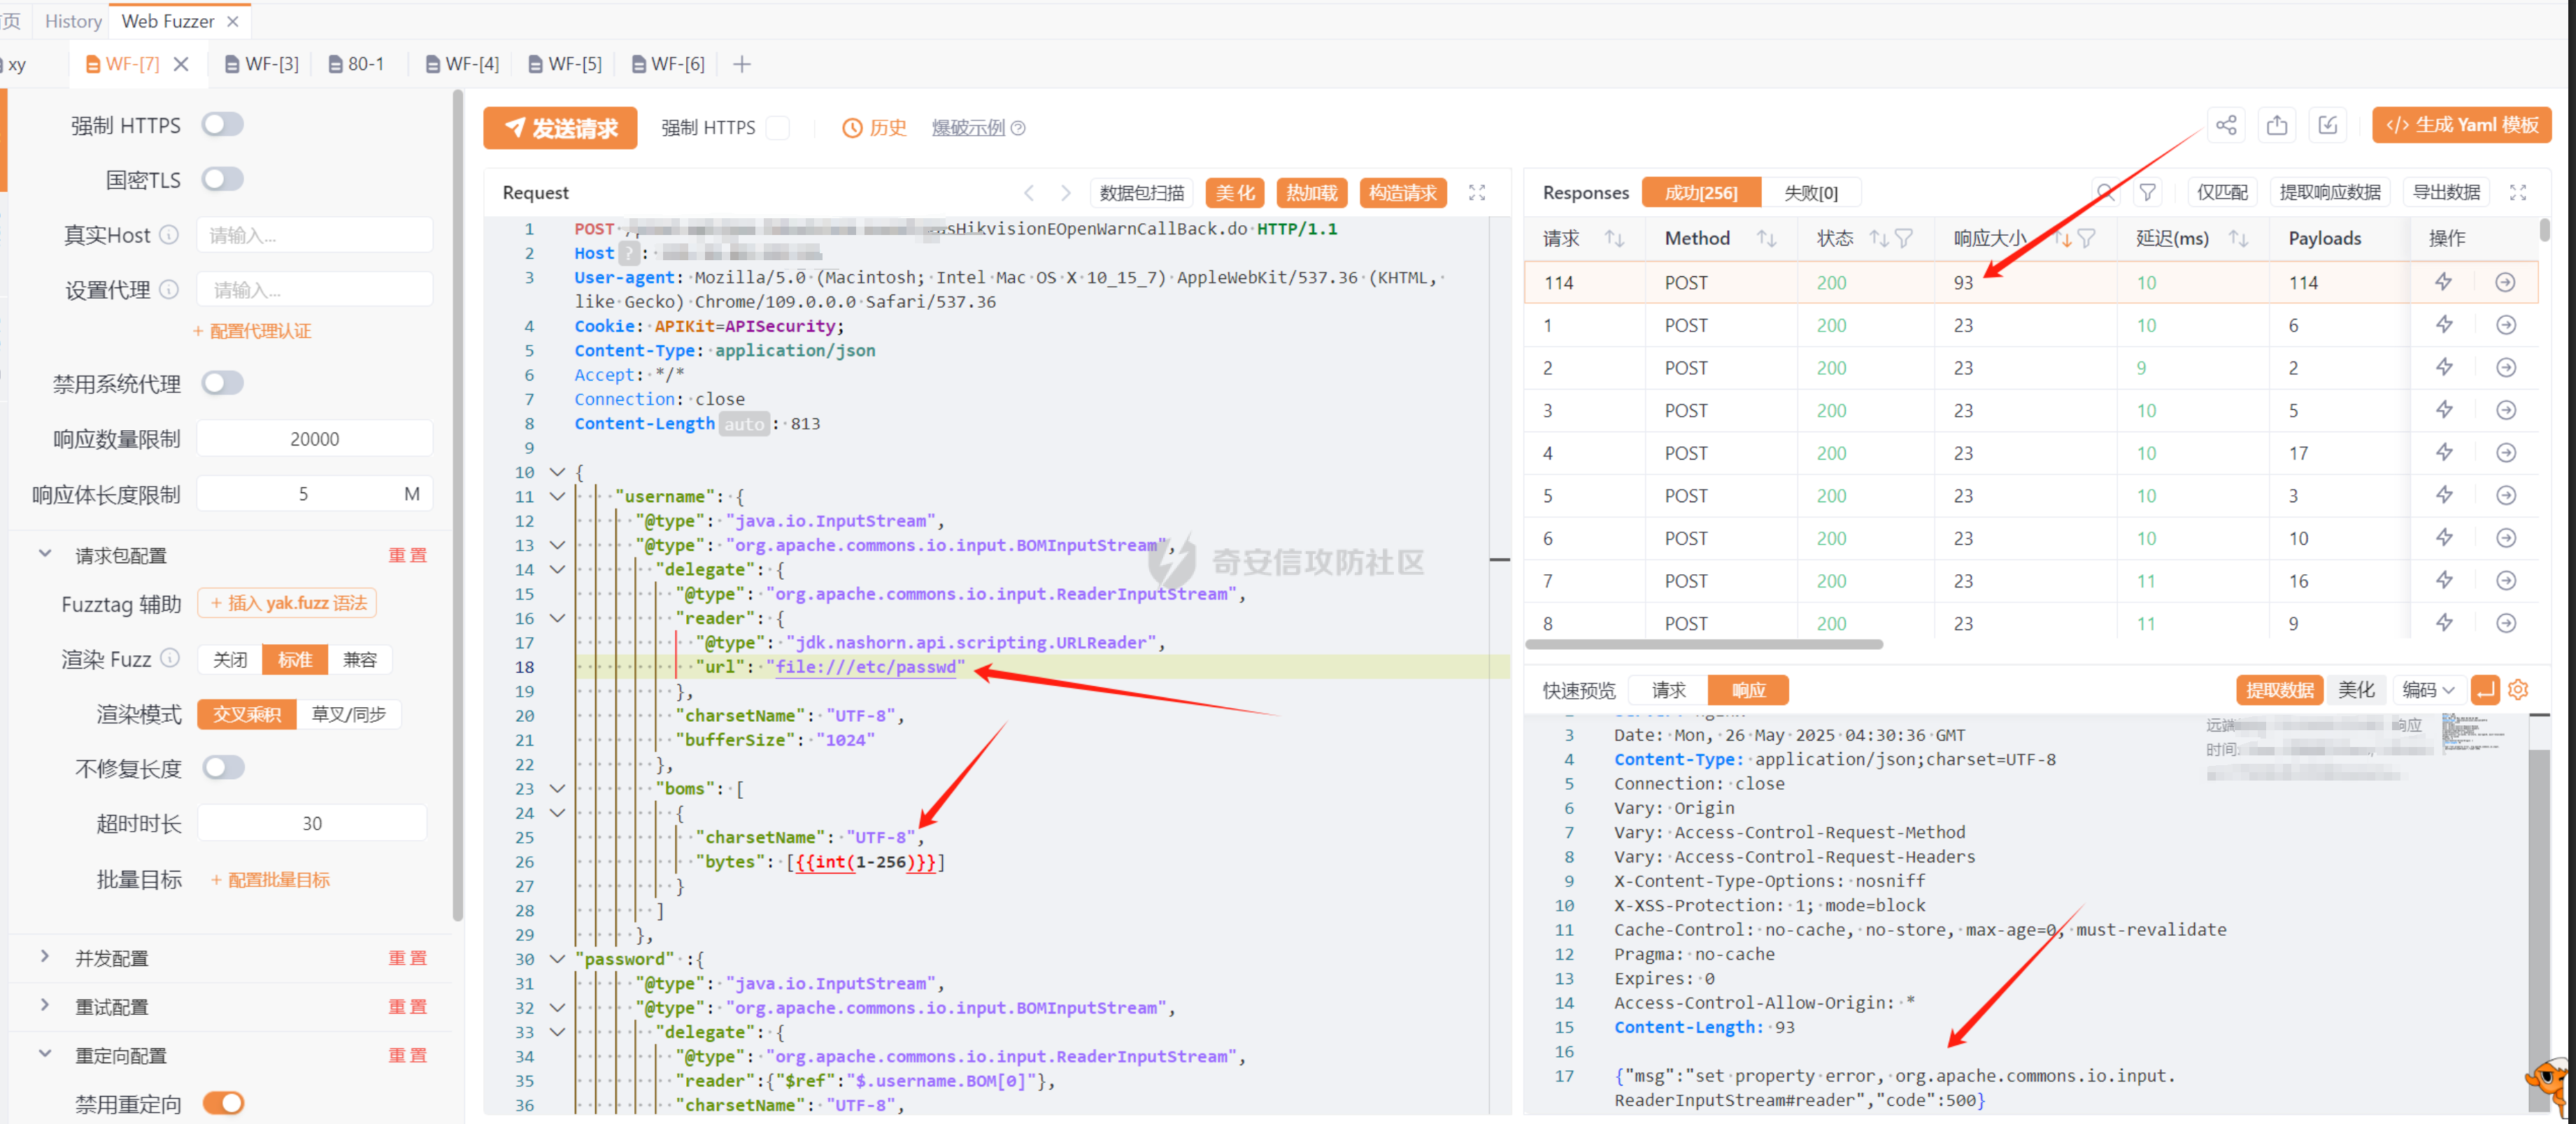Click the info icon beside 真实Host

tap(170, 235)
